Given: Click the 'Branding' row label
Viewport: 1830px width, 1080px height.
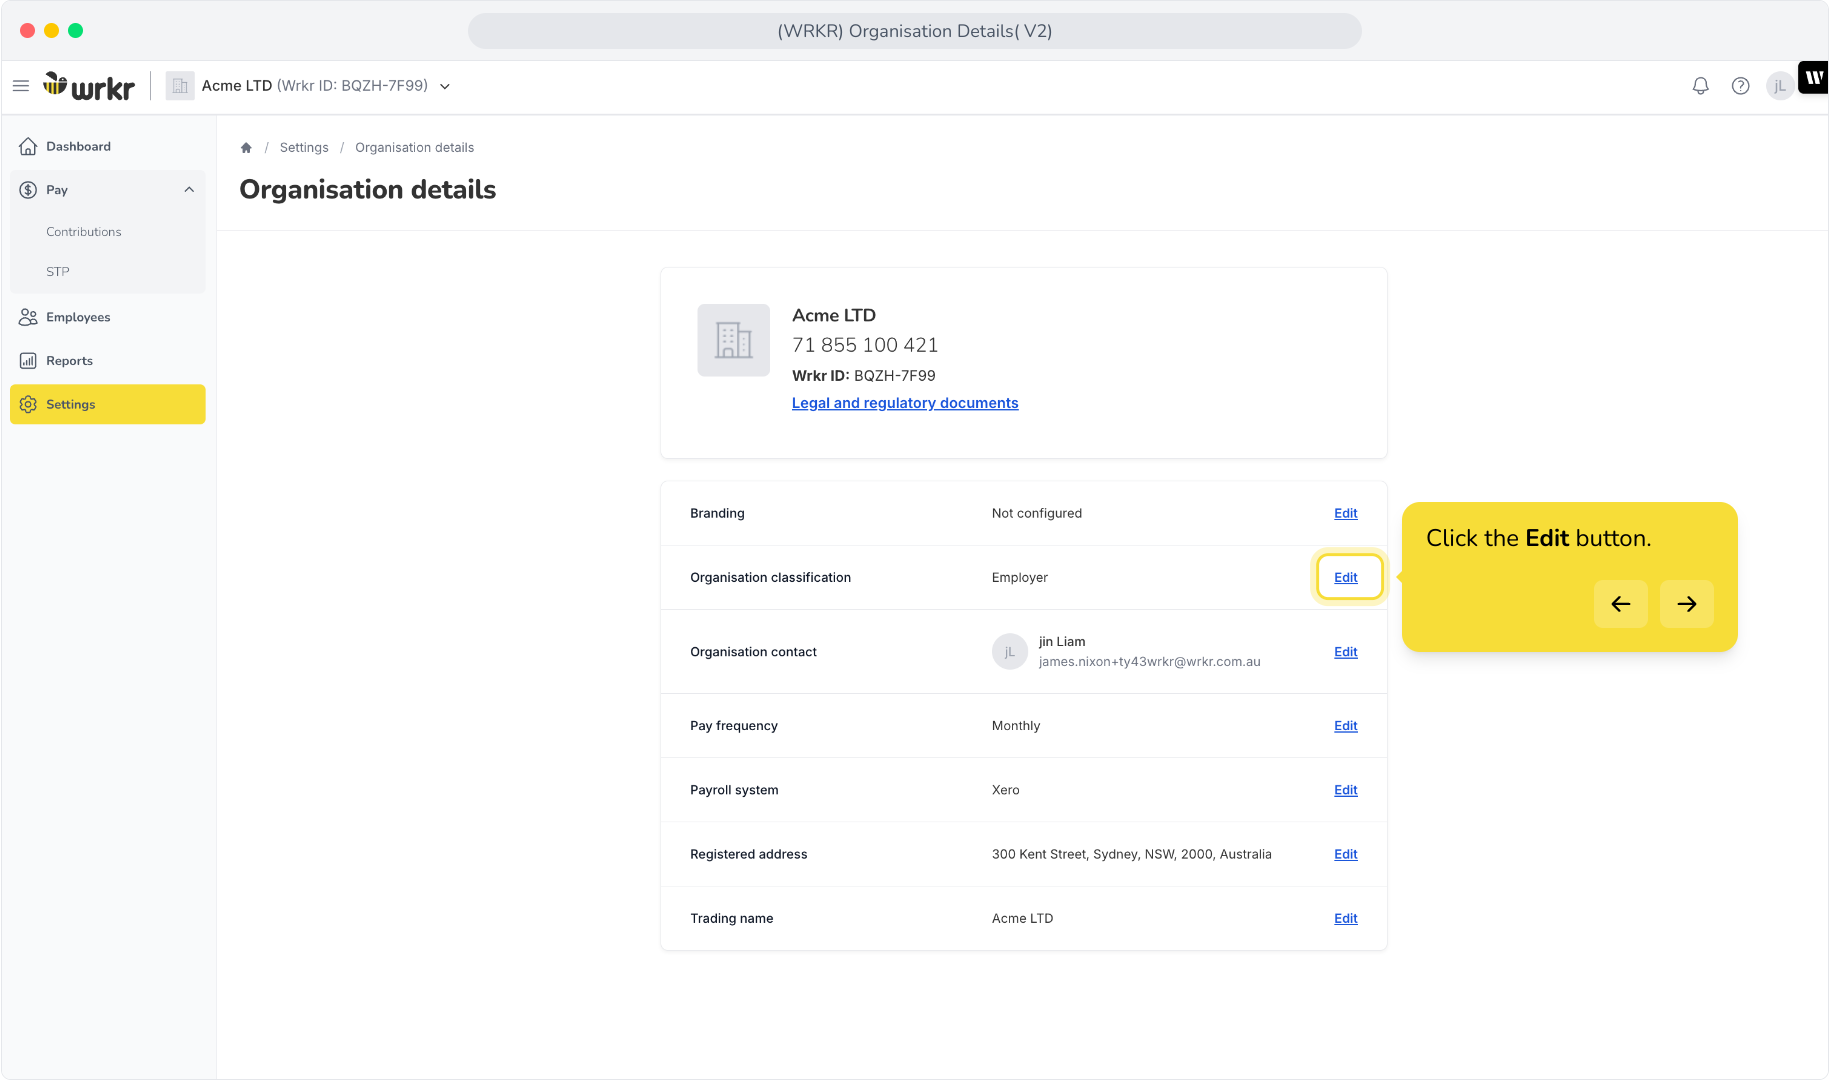Looking at the screenshot, I should (x=717, y=513).
